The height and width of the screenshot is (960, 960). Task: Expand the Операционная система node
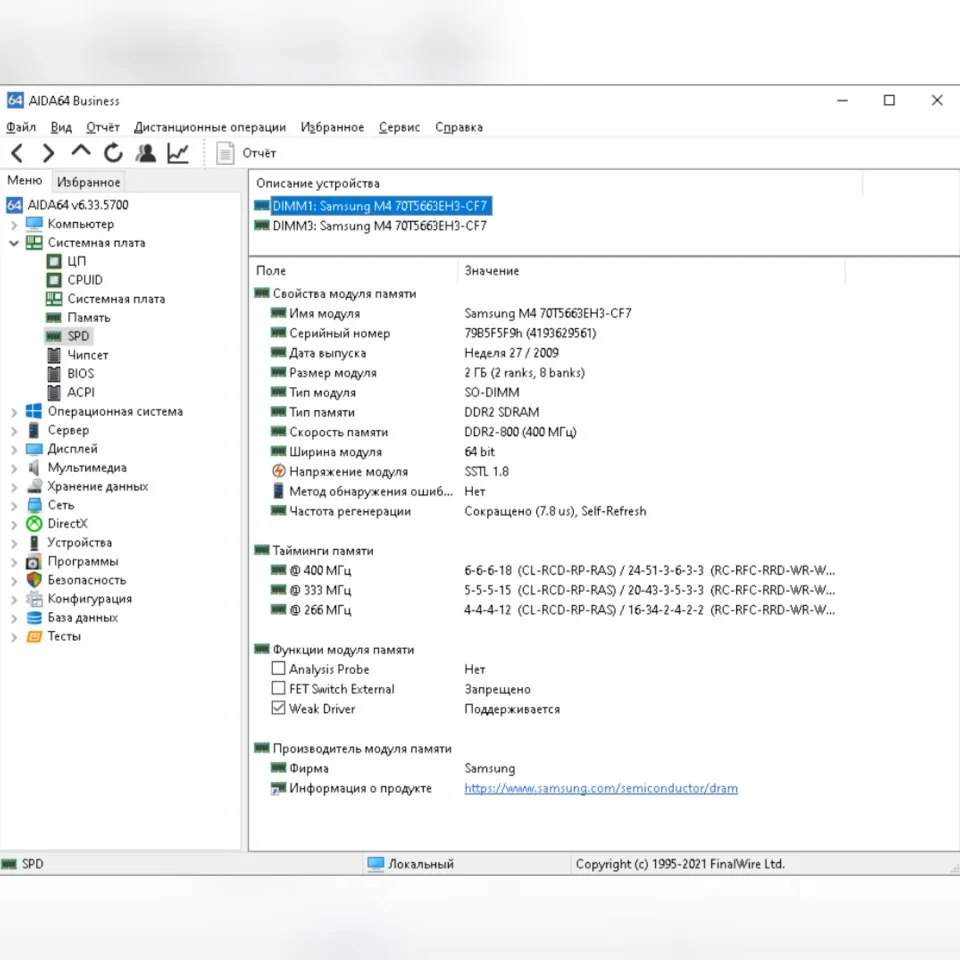tap(13, 412)
